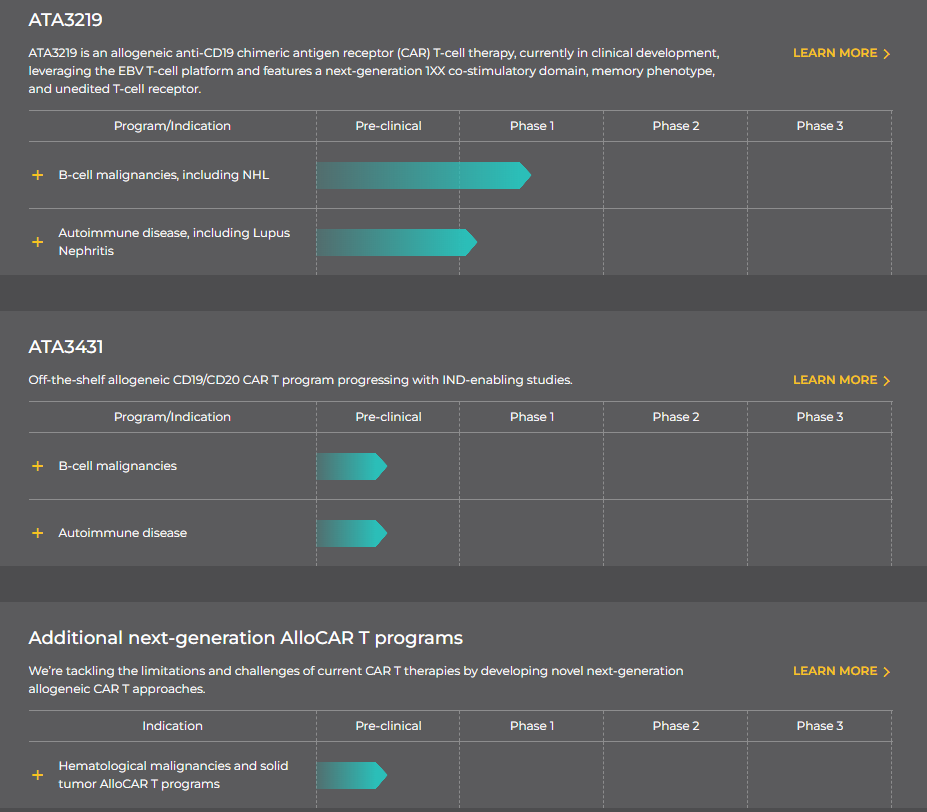Screen dimensions: 927x812
Task: Click Learn More for next-generation AlloCAR T programs
Action: [841, 671]
